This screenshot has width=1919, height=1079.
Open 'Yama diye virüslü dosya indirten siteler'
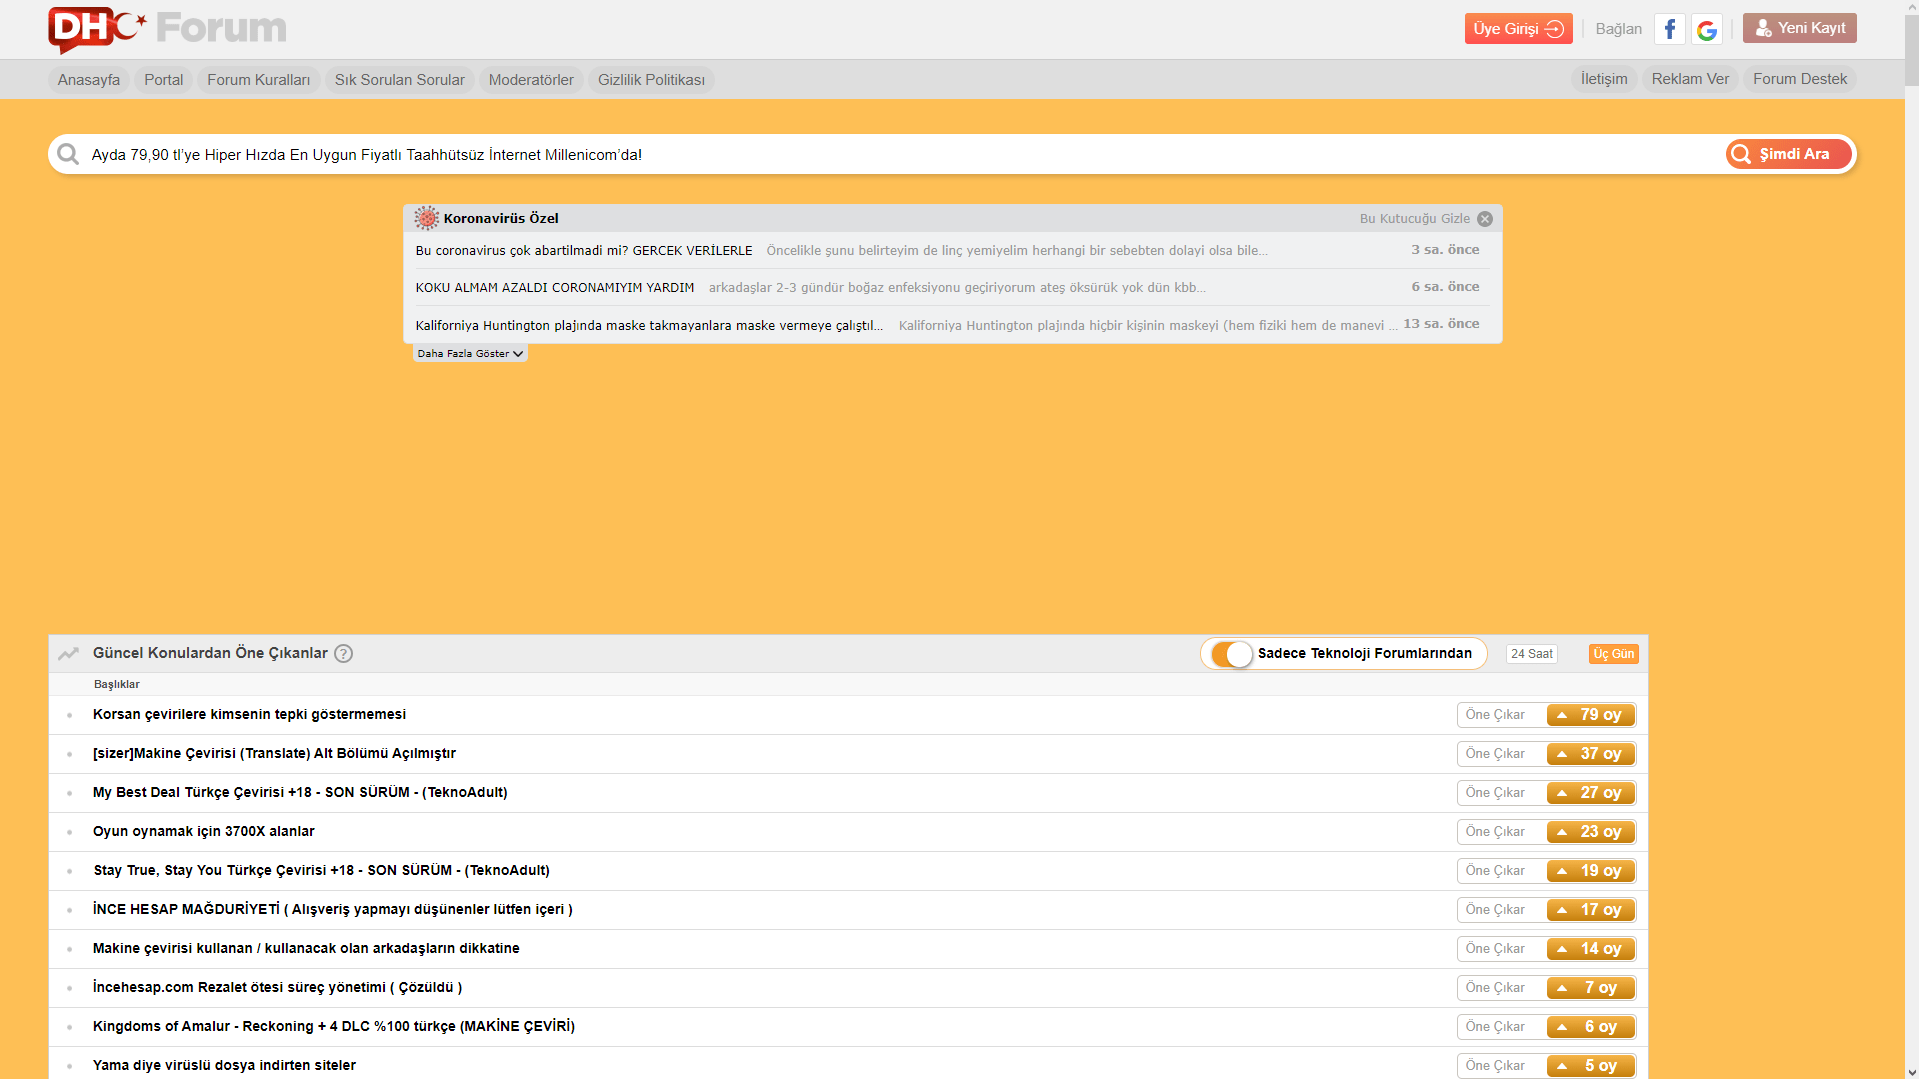pyautogui.click(x=224, y=1065)
